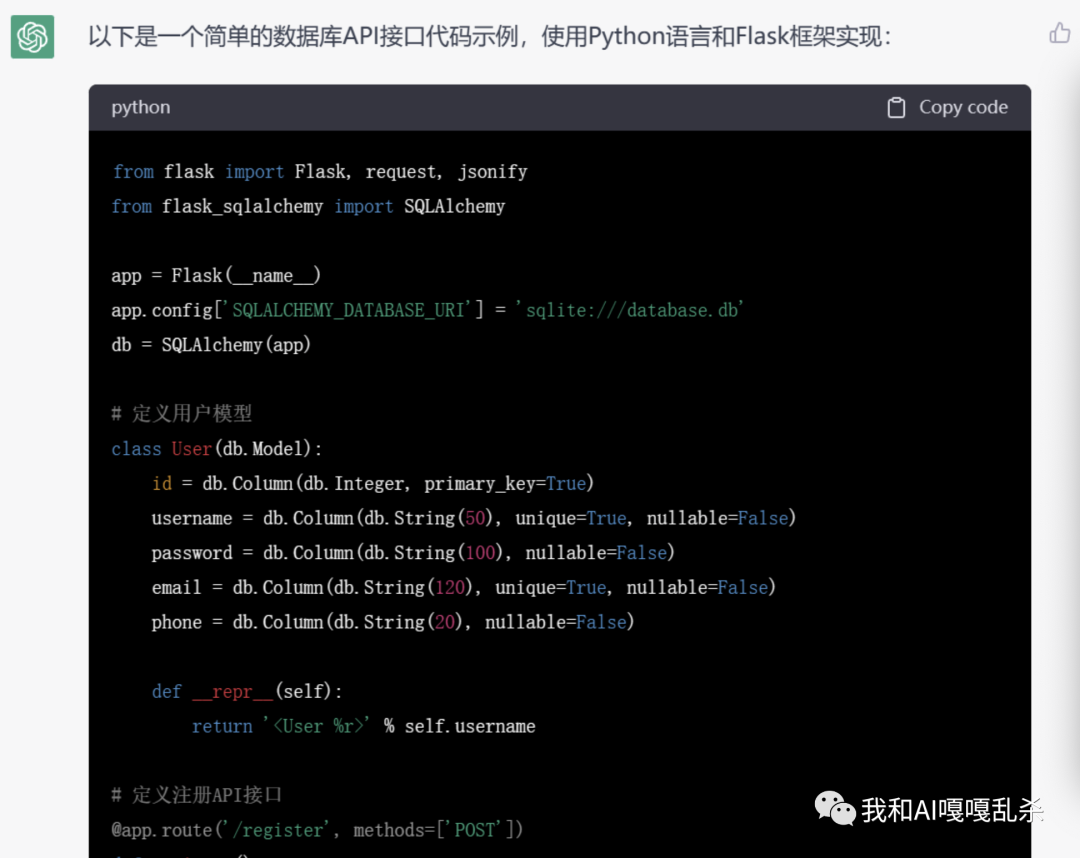The width and height of the screenshot is (1080, 858).
Task: Click the primary_key=True argument on id line
Action: 509,484
